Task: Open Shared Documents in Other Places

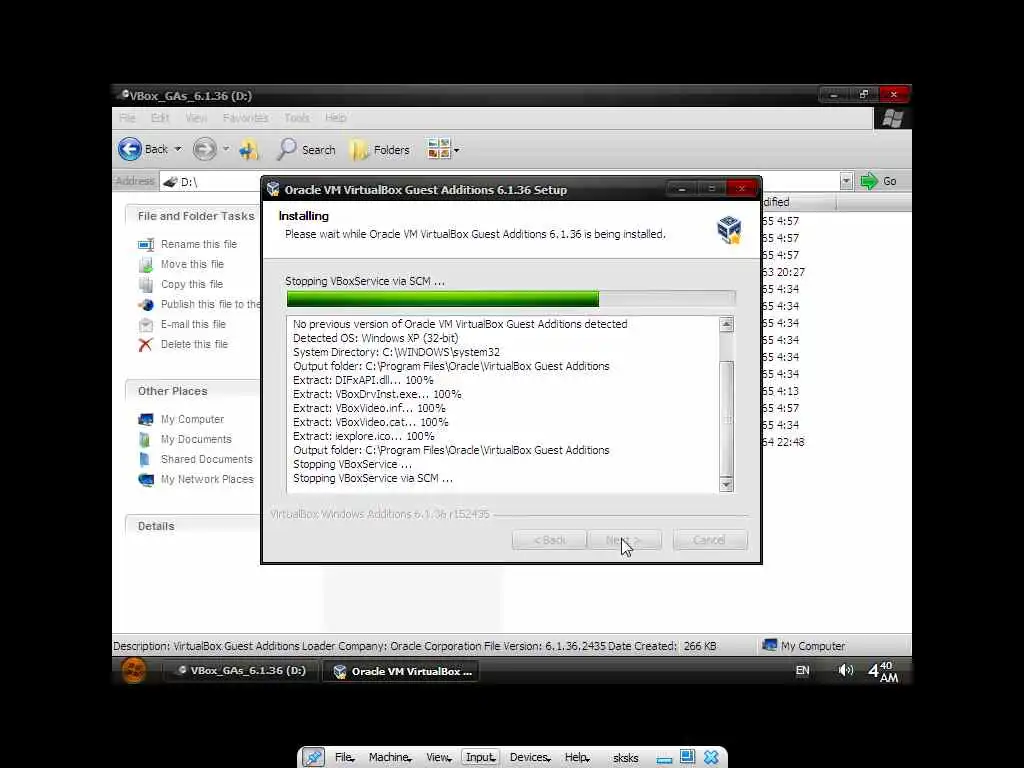Action: click(x=207, y=459)
